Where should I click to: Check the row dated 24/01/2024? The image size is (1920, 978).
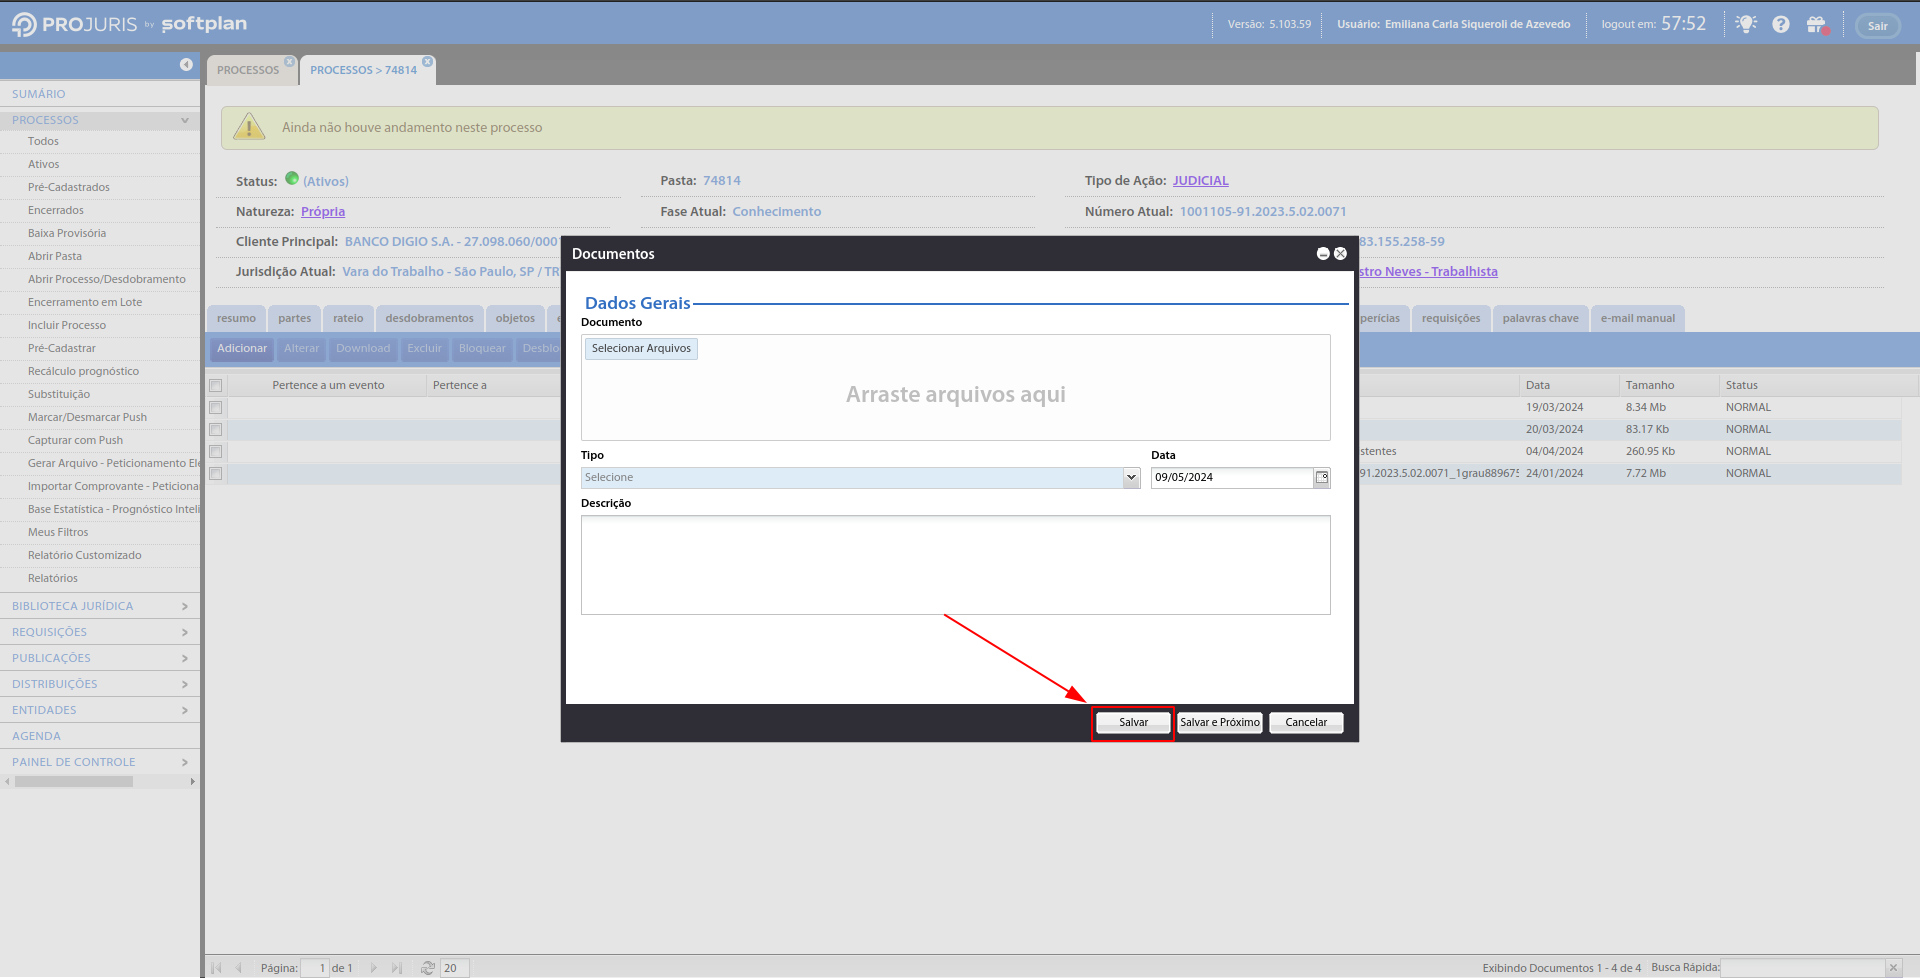(x=215, y=474)
